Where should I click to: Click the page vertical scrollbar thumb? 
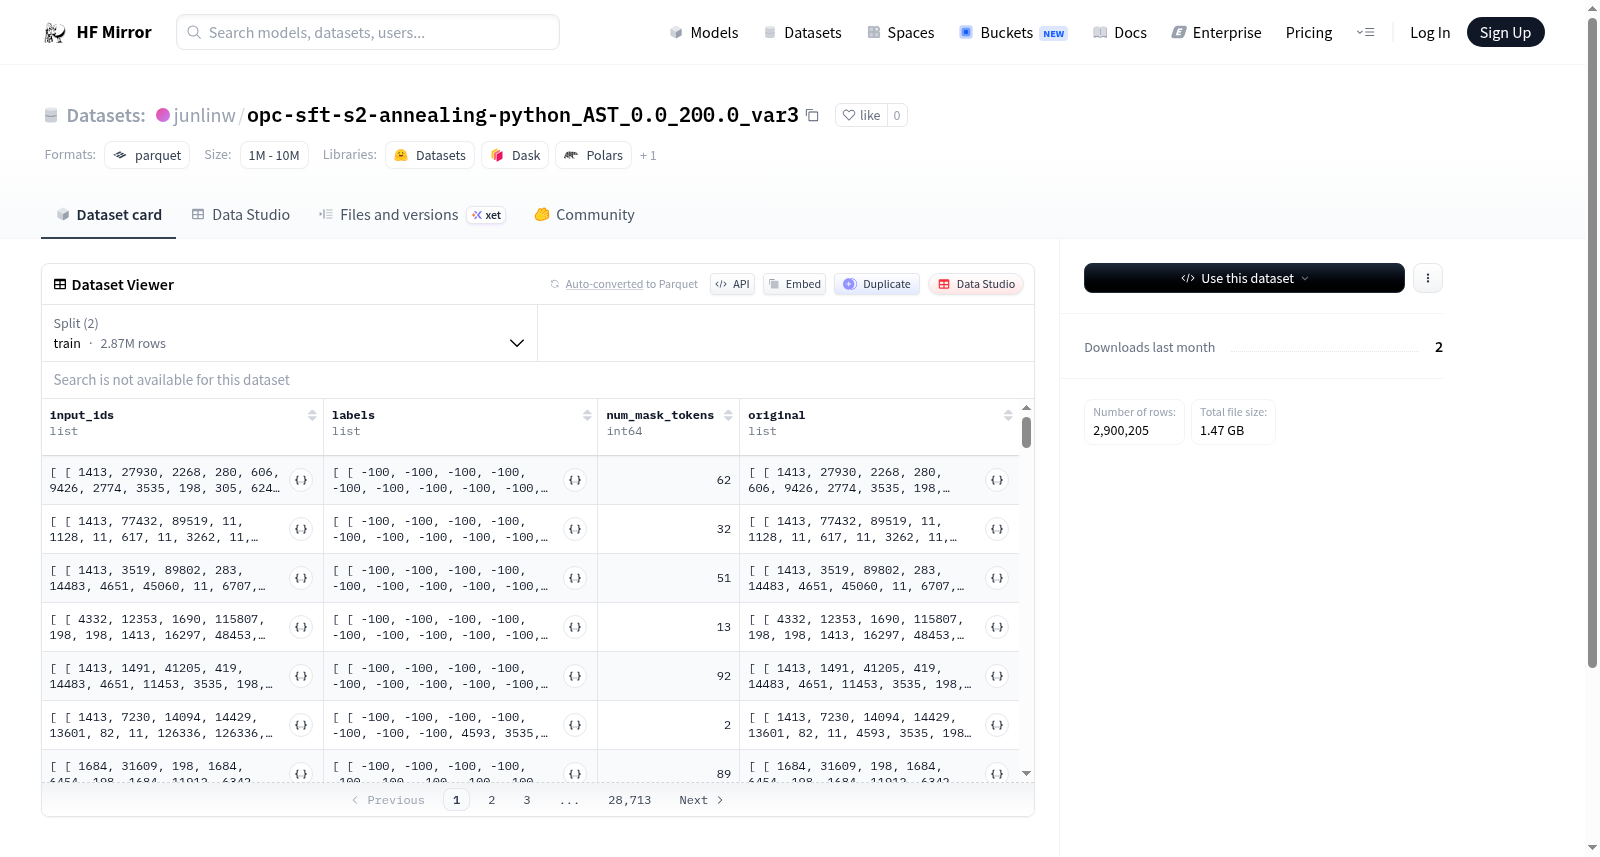pyautogui.click(x=1593, y=342)
